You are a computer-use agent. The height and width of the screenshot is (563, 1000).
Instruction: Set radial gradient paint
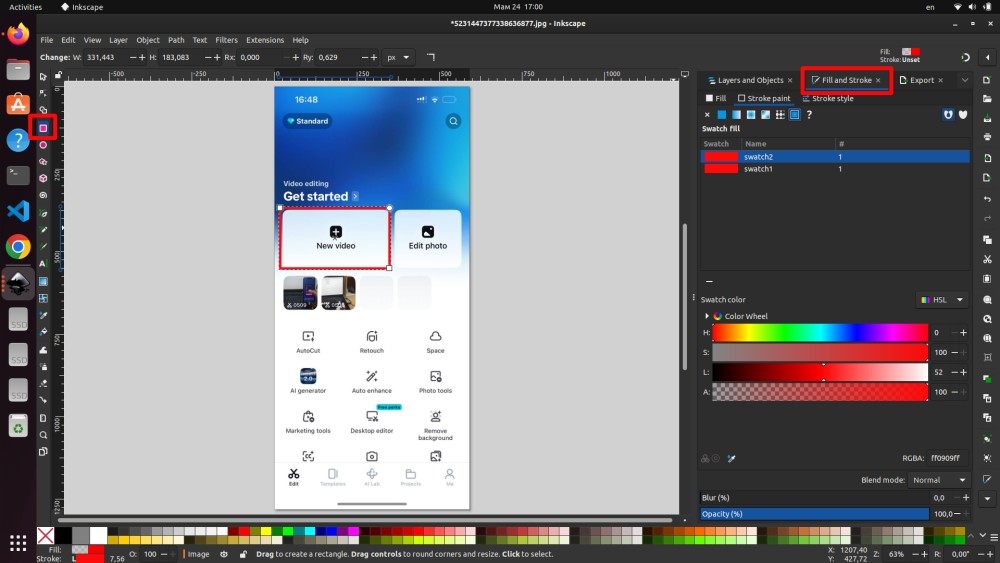click(x=751, y=115)
